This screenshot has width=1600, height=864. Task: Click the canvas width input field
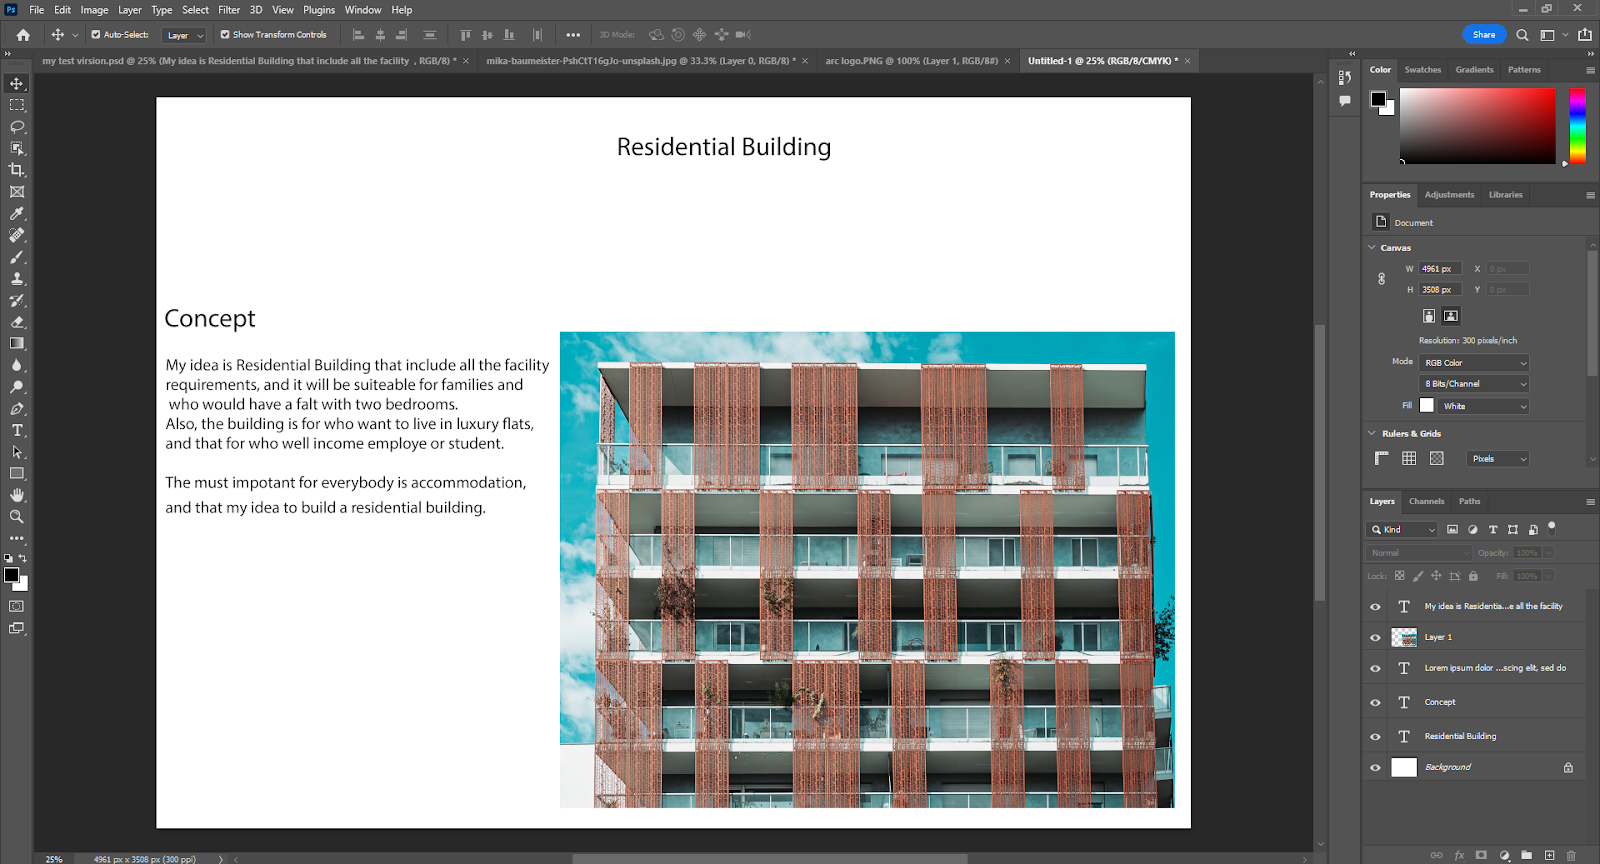pyautogui.click(x=1440, y=269)
